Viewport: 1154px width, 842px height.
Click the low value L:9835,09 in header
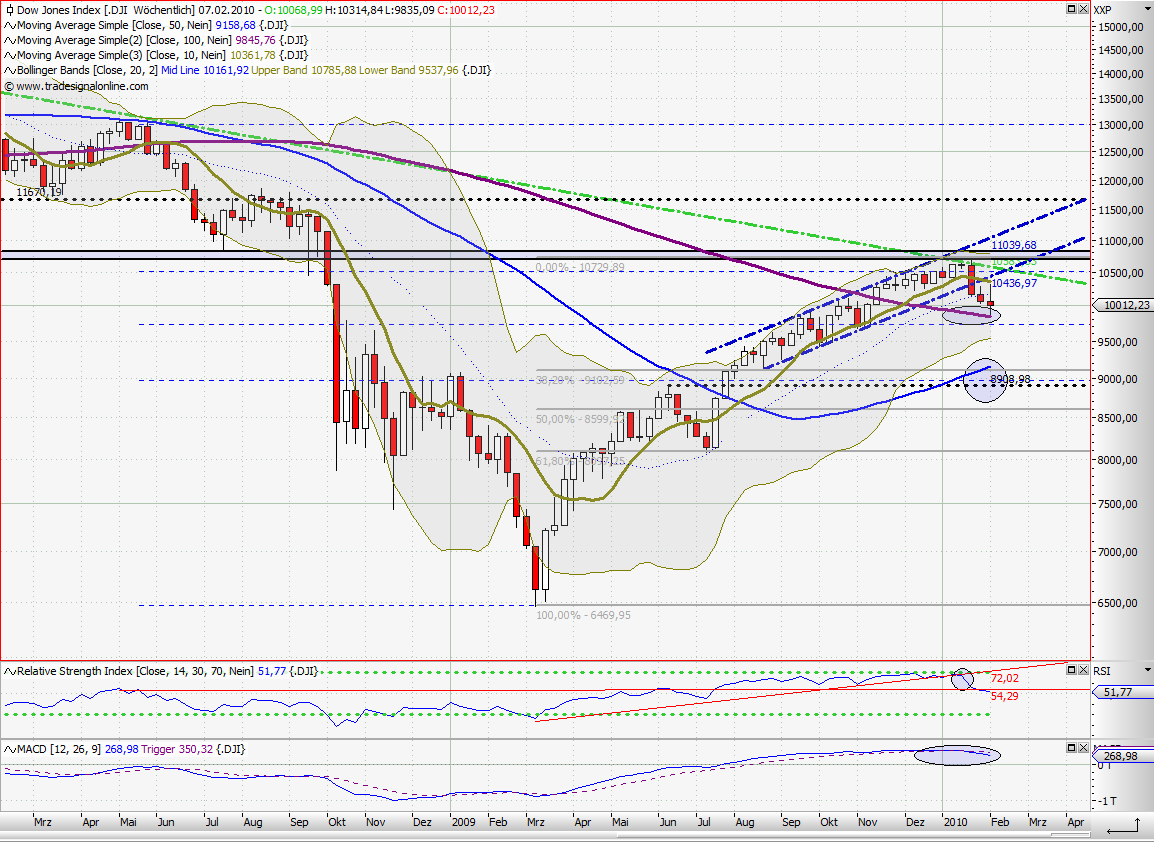point(410,10)
